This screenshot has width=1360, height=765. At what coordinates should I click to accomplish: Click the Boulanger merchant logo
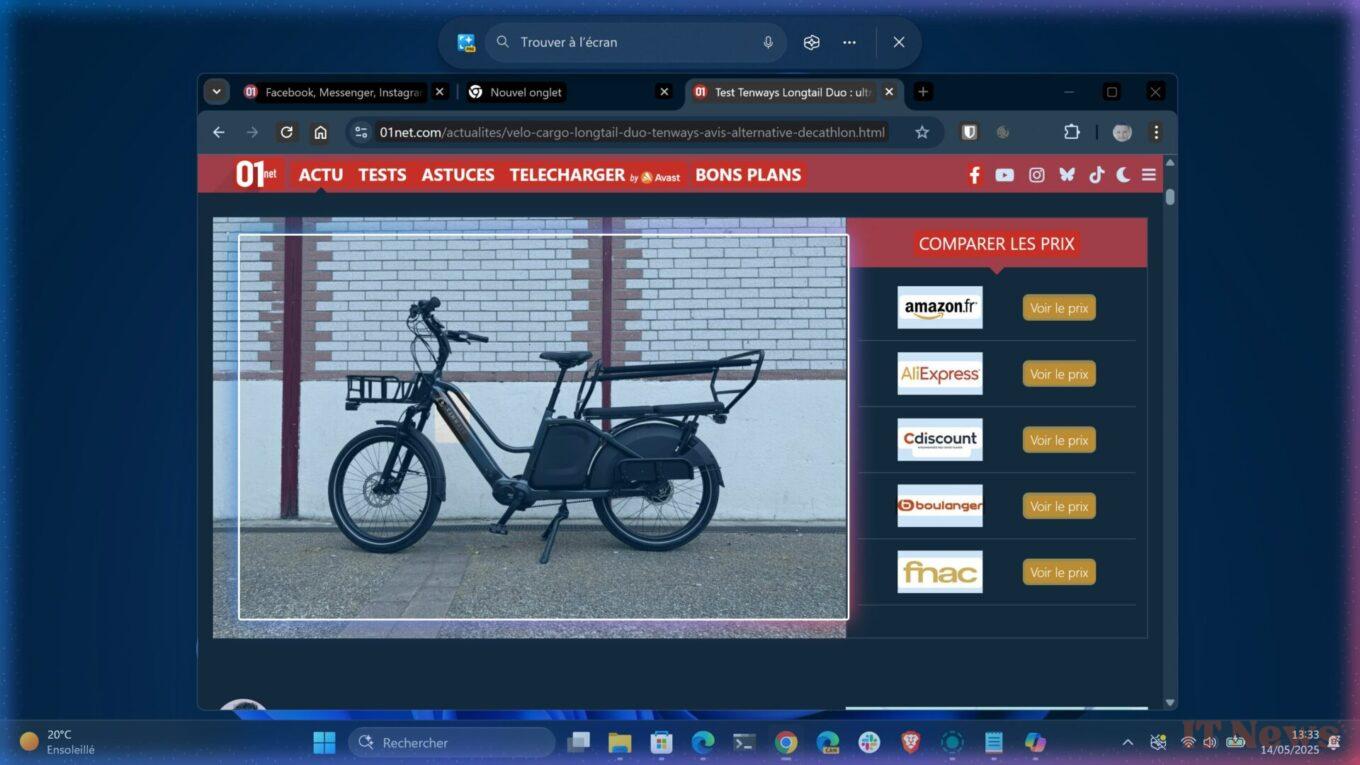coord(940,506)
